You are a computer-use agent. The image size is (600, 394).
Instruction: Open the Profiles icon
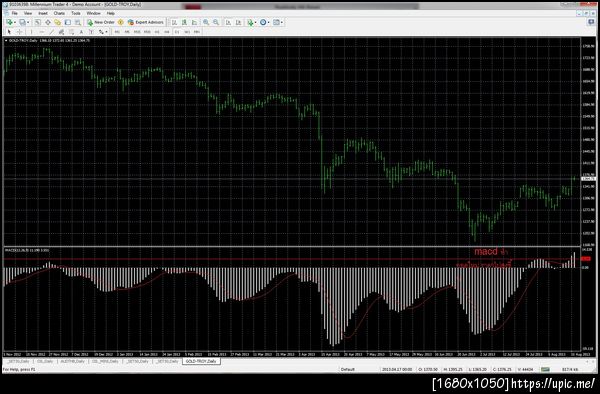[x=22, y=23]
